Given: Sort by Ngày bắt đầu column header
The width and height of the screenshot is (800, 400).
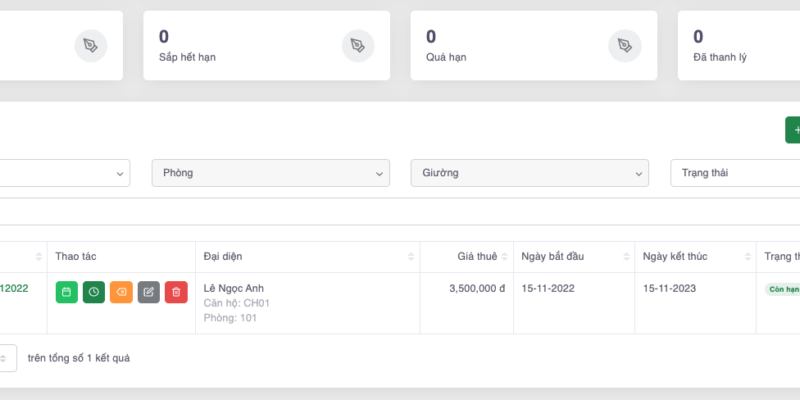Looking at the screenshot, I should pyautogui.click(x=572, y=256).
